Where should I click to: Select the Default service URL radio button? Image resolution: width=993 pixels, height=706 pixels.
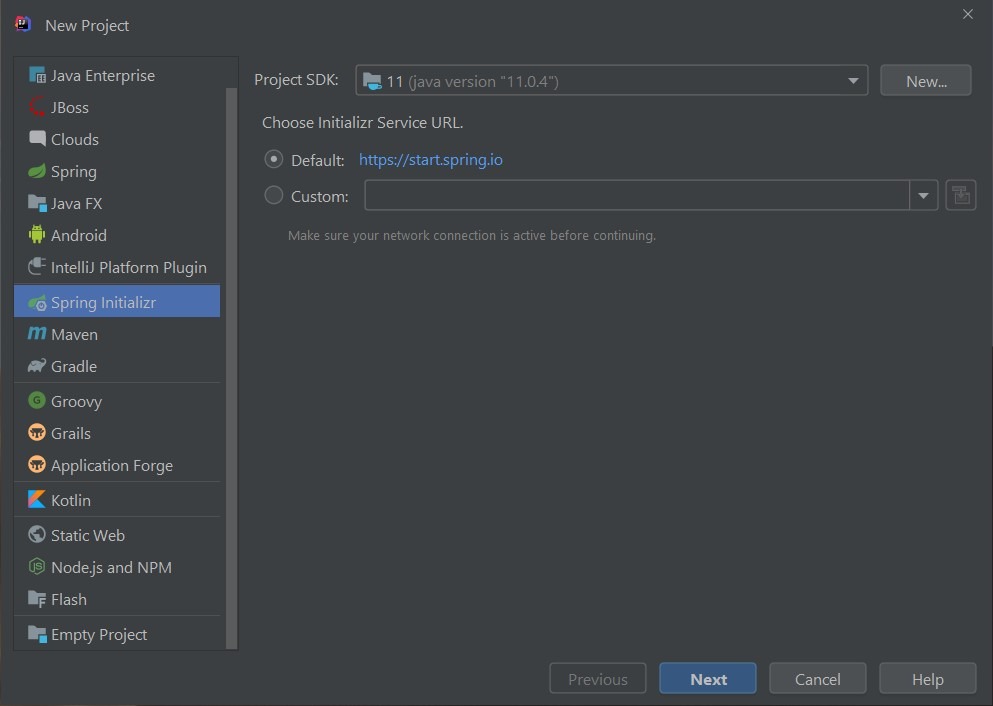click(274, 159)
